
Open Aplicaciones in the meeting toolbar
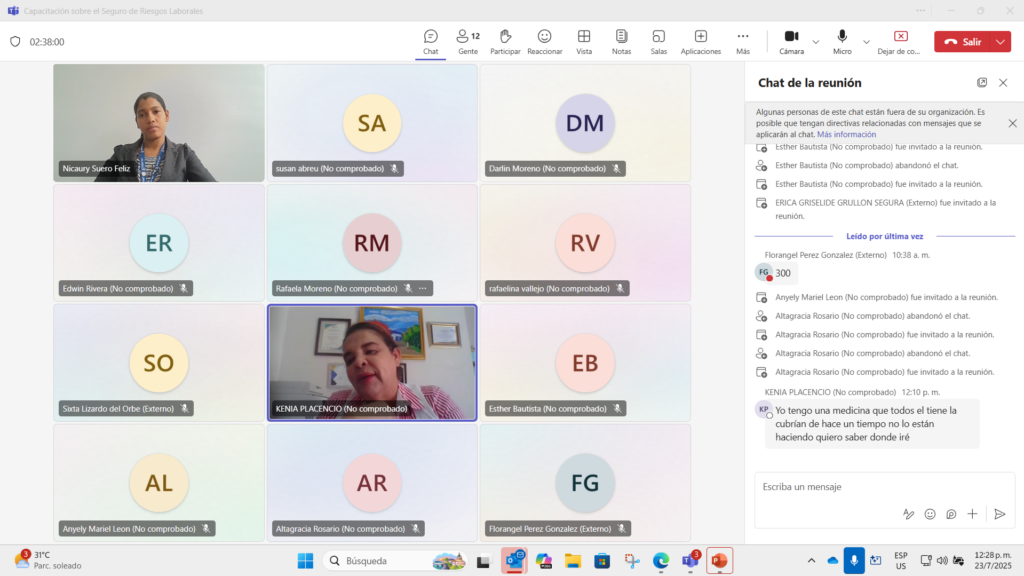tap(701, 42)
